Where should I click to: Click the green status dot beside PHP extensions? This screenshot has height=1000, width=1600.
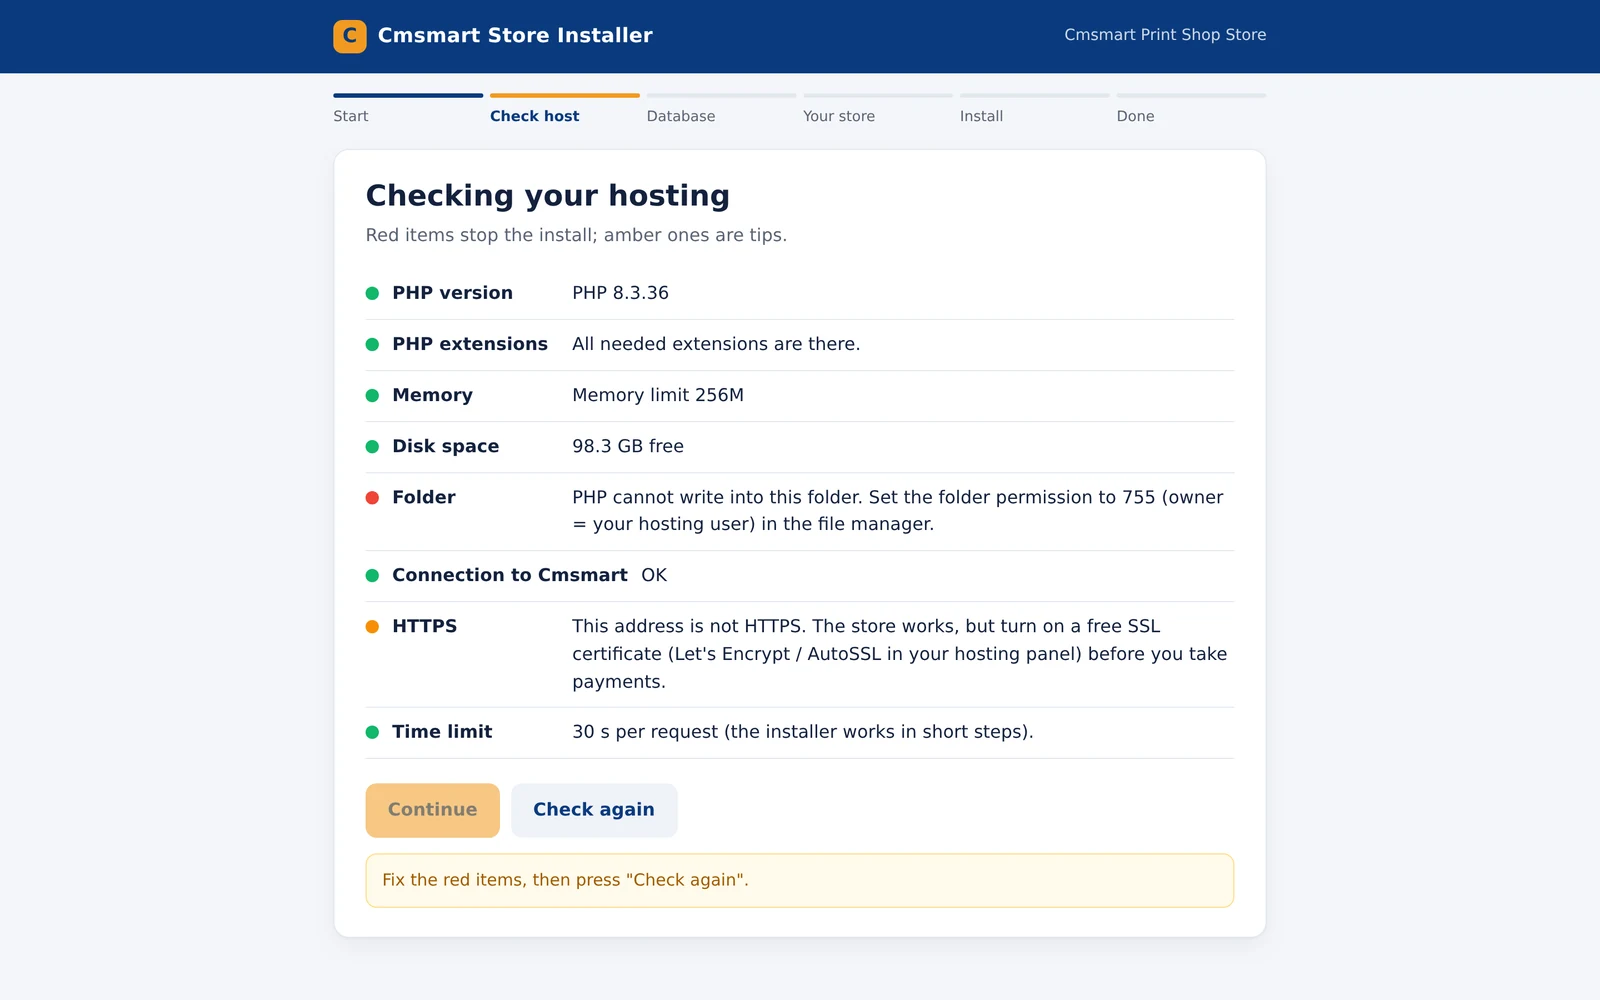pyautogui.click(x=372, y=344)
